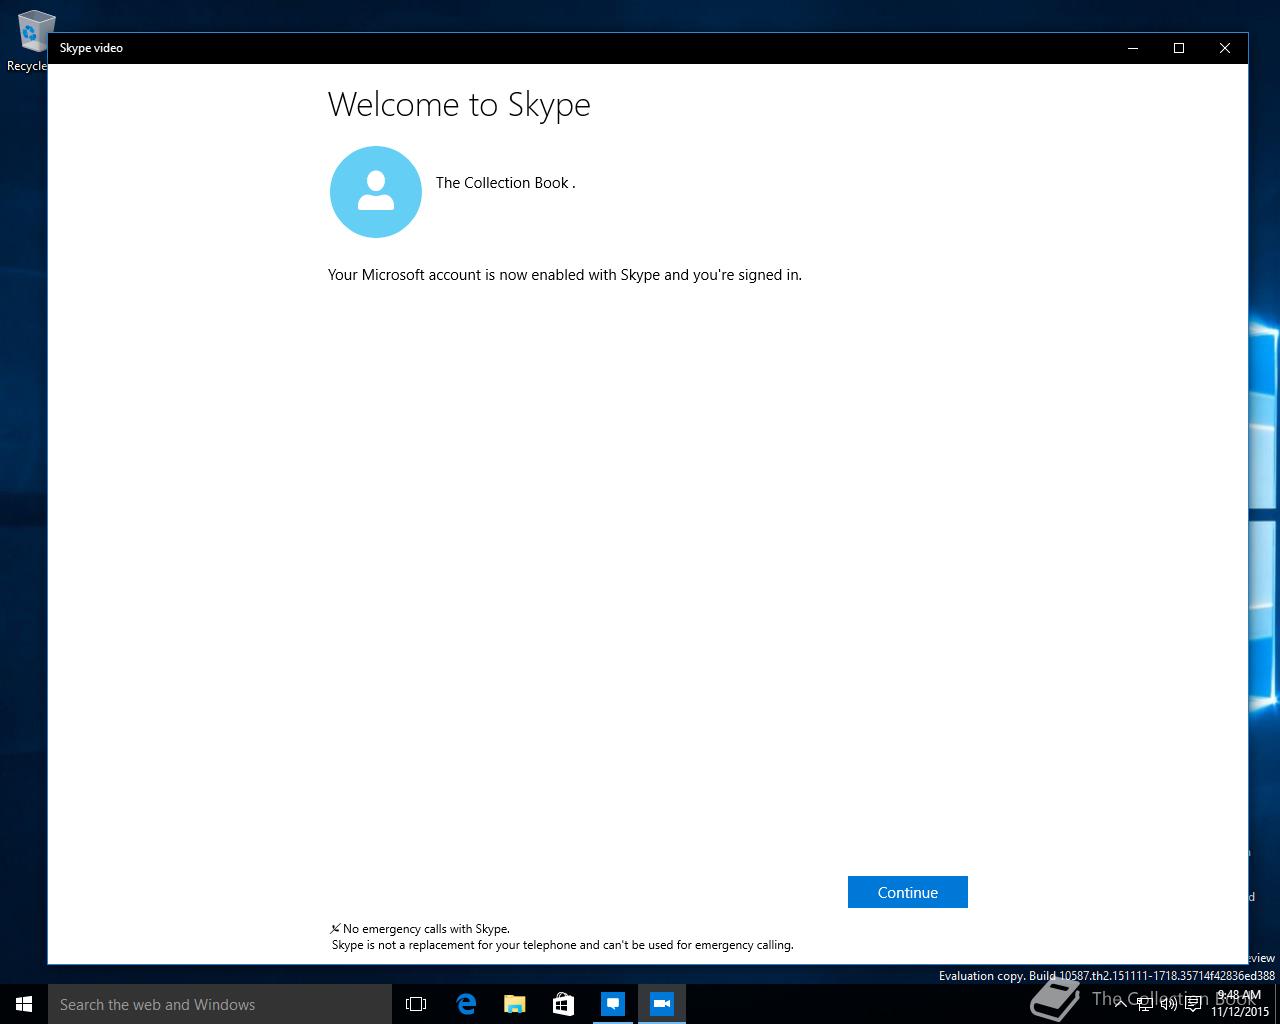Click the 'Your Microsoft account is now enabled' text
This screenshot has width=1280, height=1024.
[565, 275]
